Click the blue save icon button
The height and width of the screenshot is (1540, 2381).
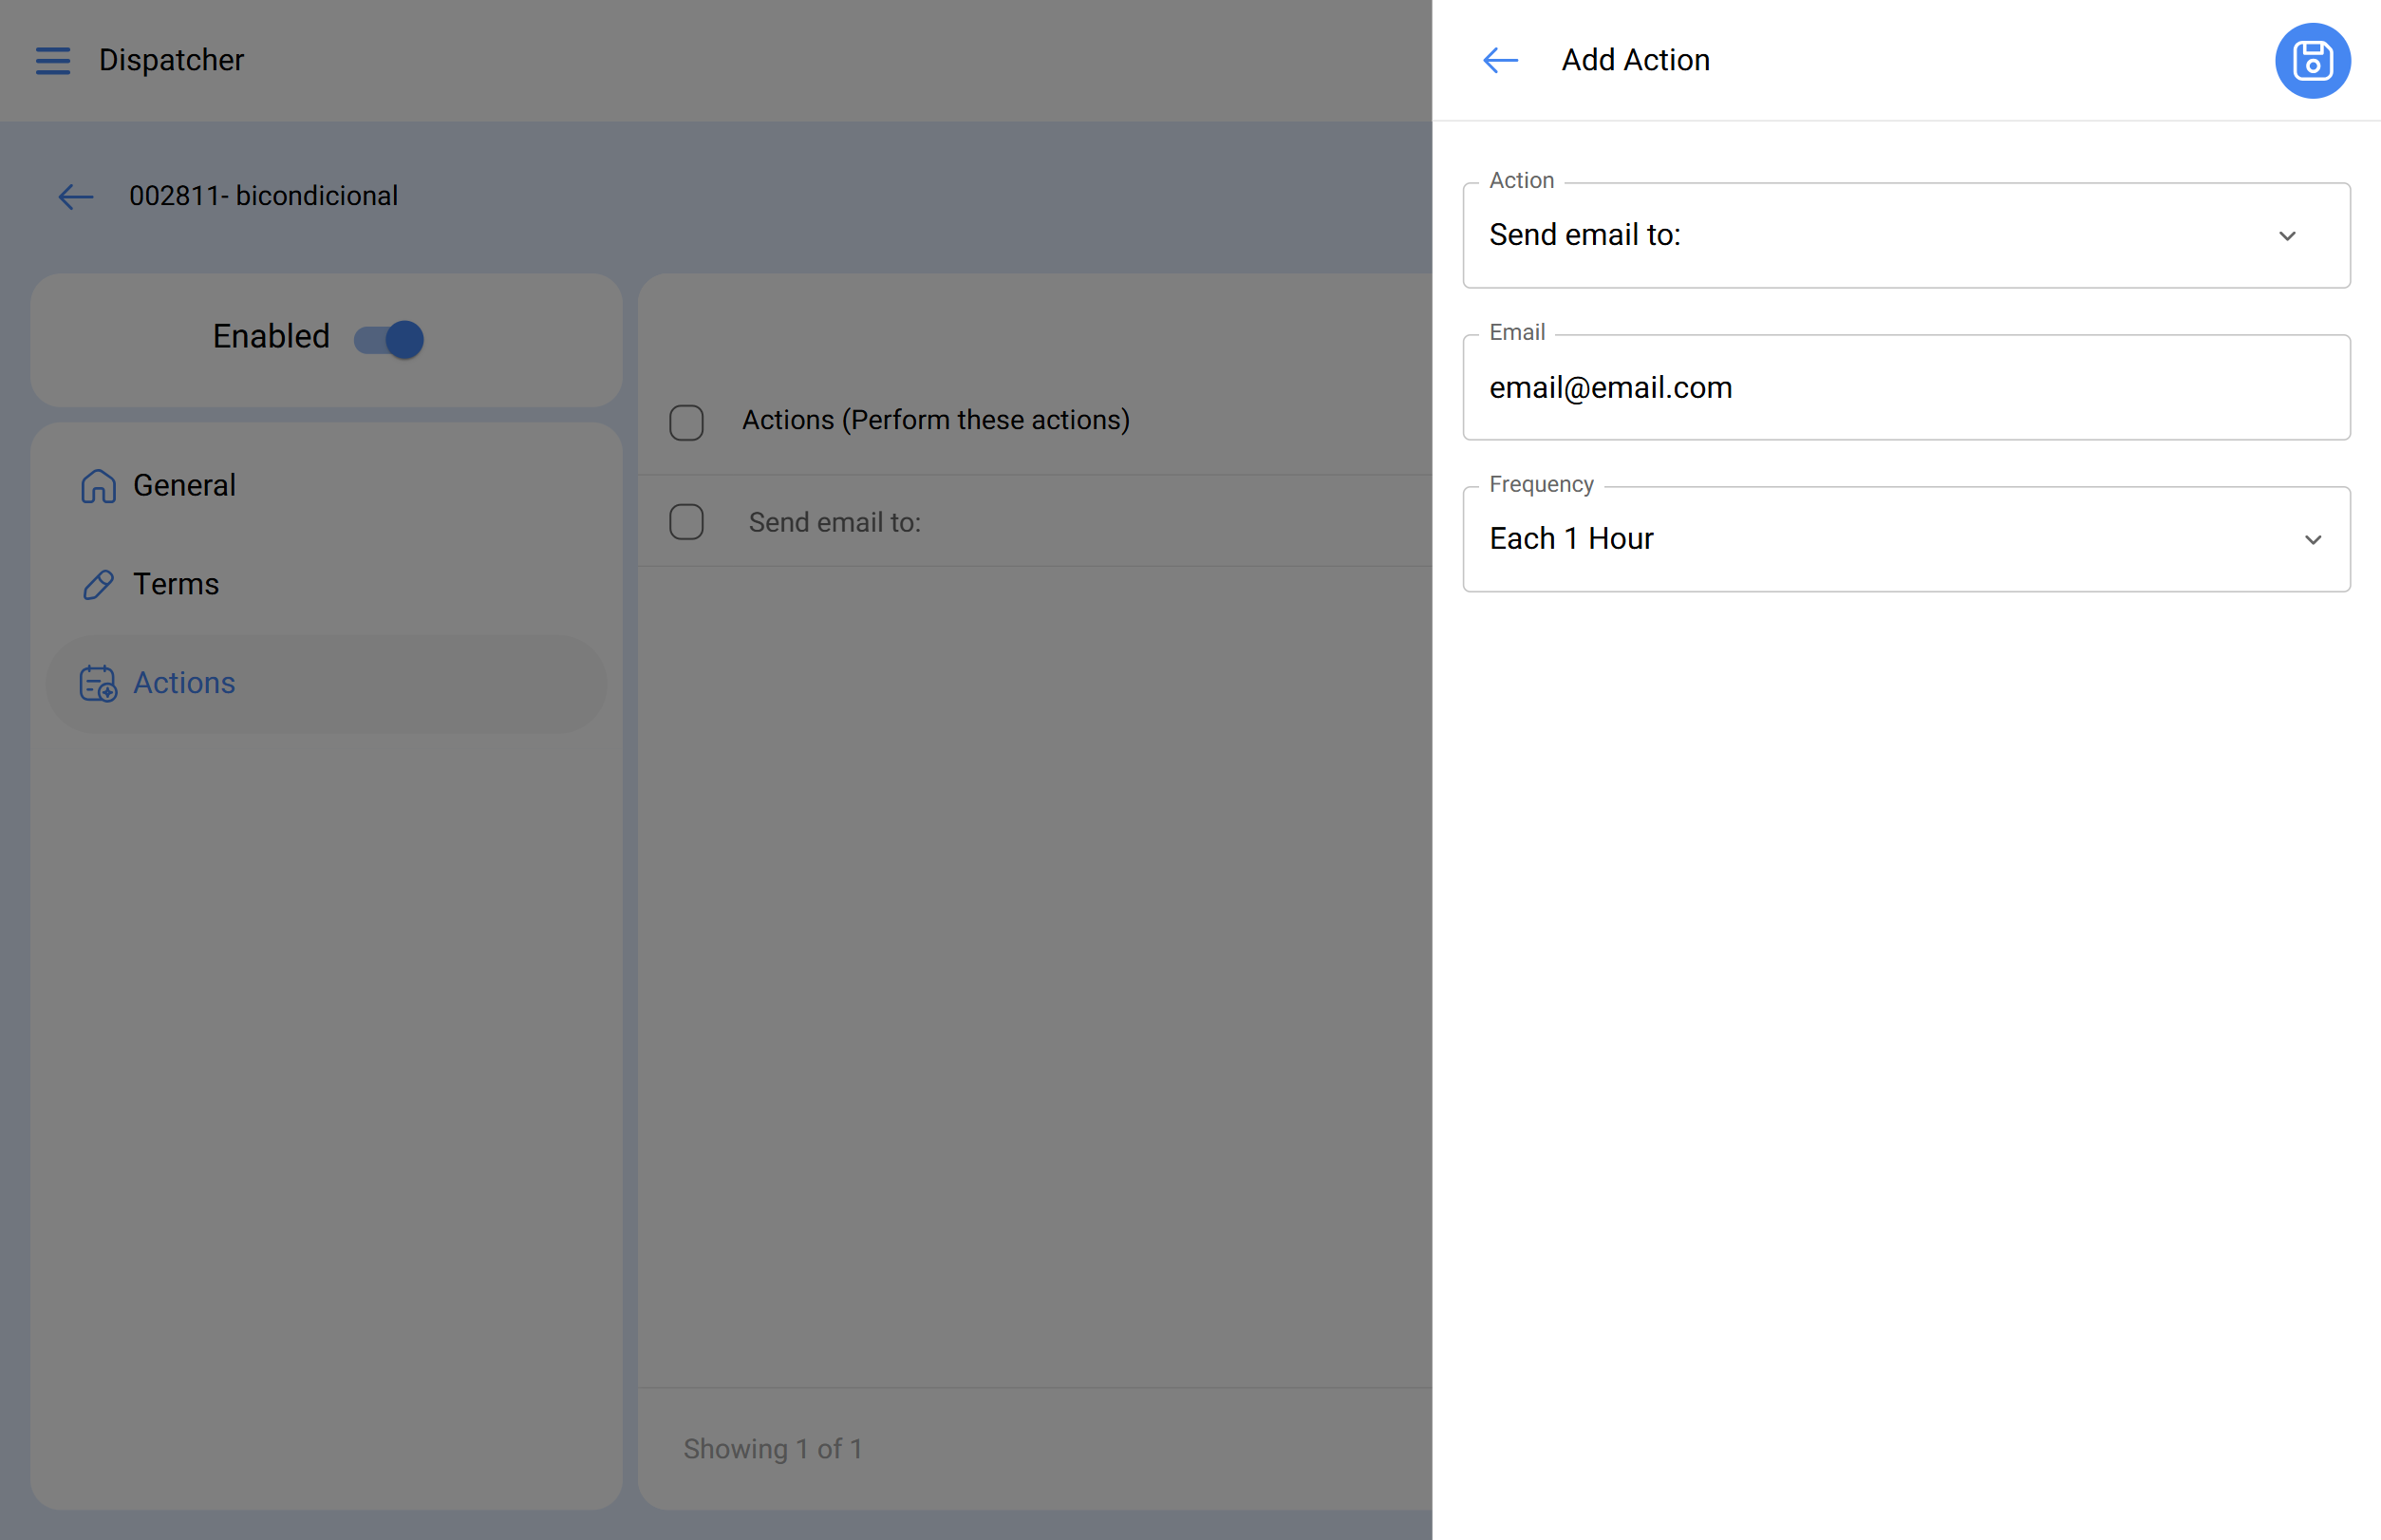click(x=2311, y=61)
